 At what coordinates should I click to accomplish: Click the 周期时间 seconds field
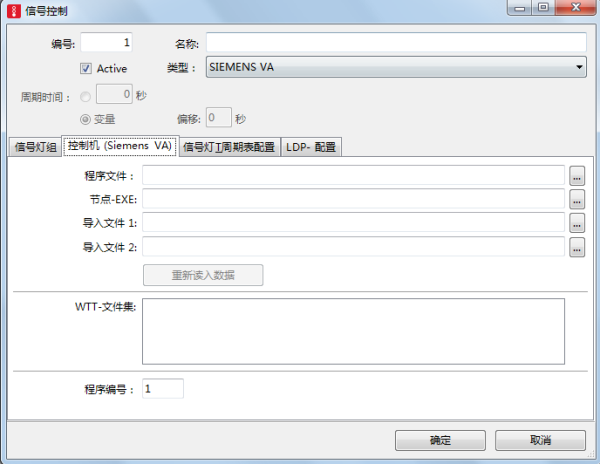(114, 94)
